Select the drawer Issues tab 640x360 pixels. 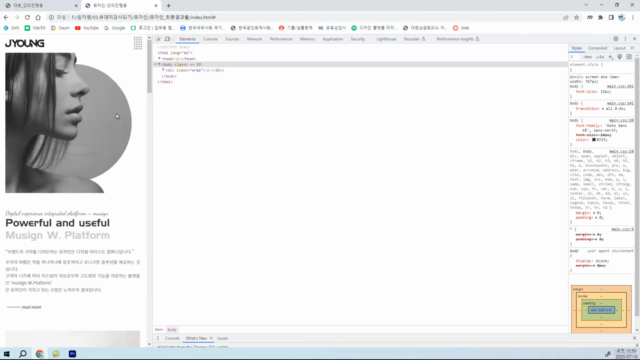(x=222, y=338)
